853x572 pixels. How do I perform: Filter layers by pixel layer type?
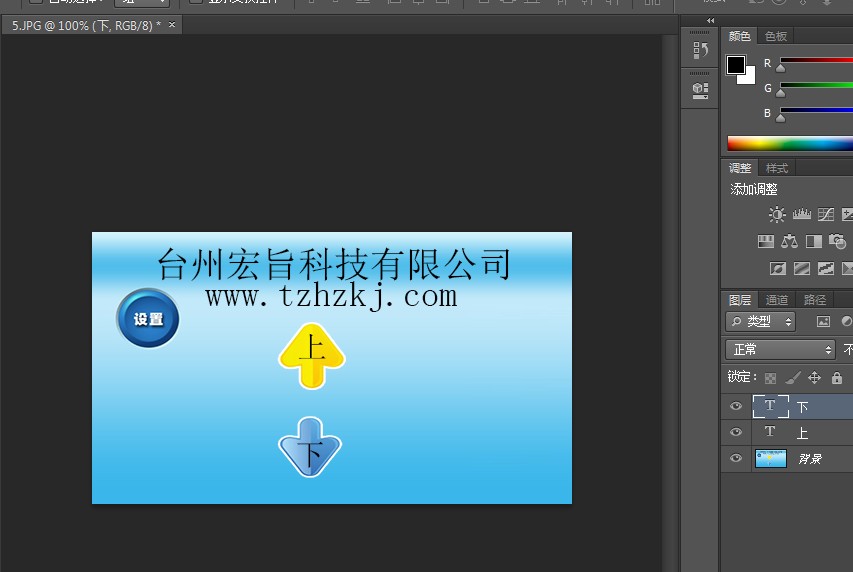[x=823, y=322]
